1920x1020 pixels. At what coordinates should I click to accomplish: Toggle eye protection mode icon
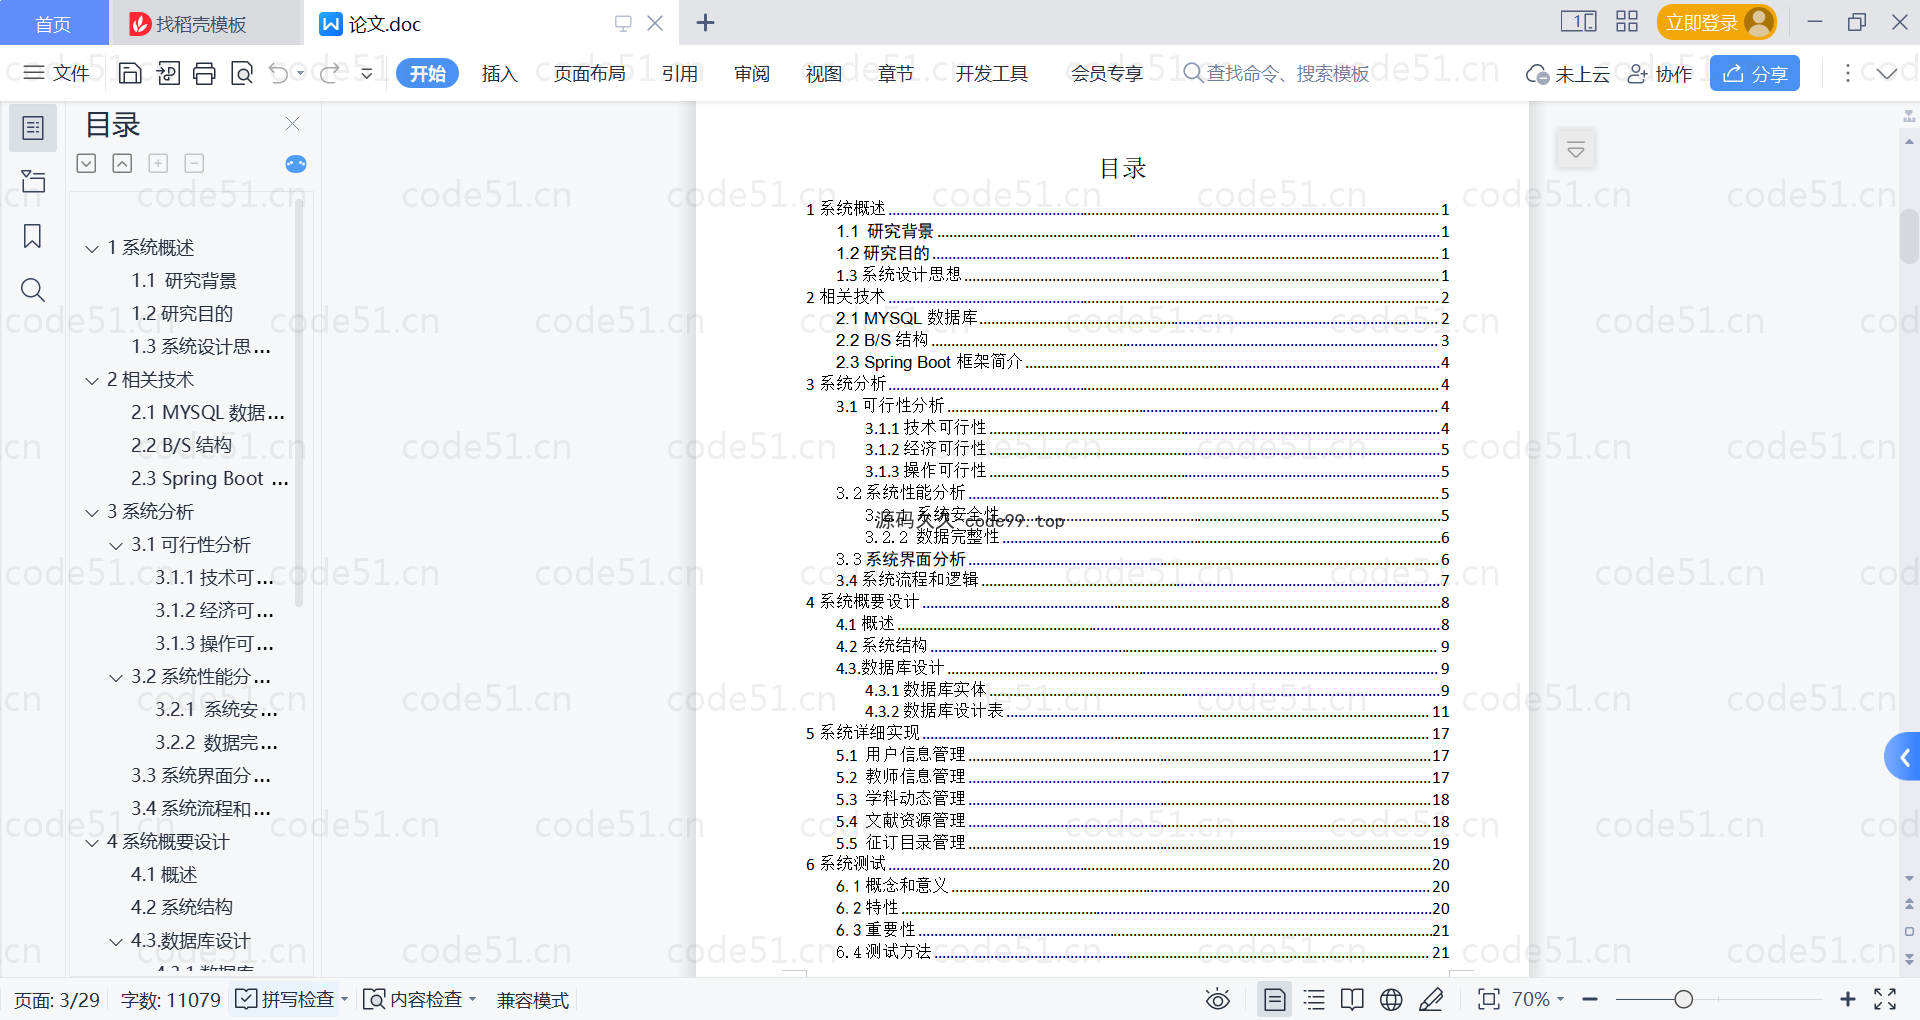(1217, 999)
